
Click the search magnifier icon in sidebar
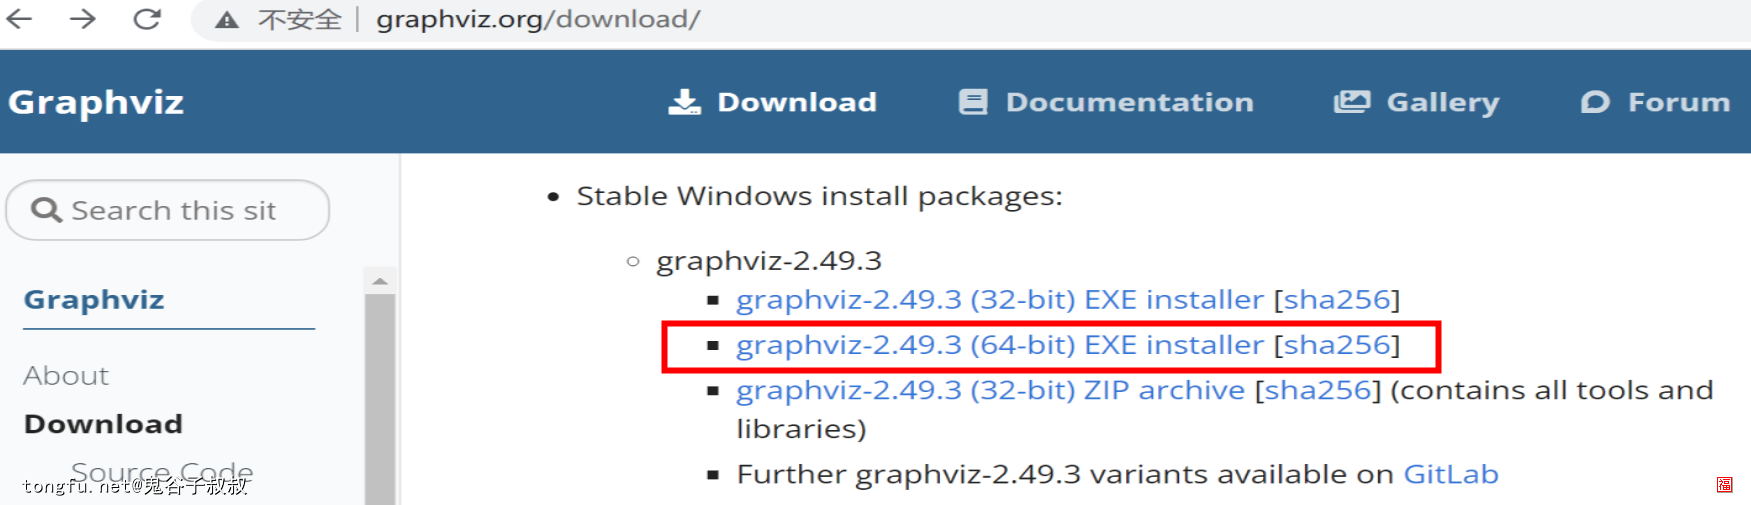pos(46,210)
